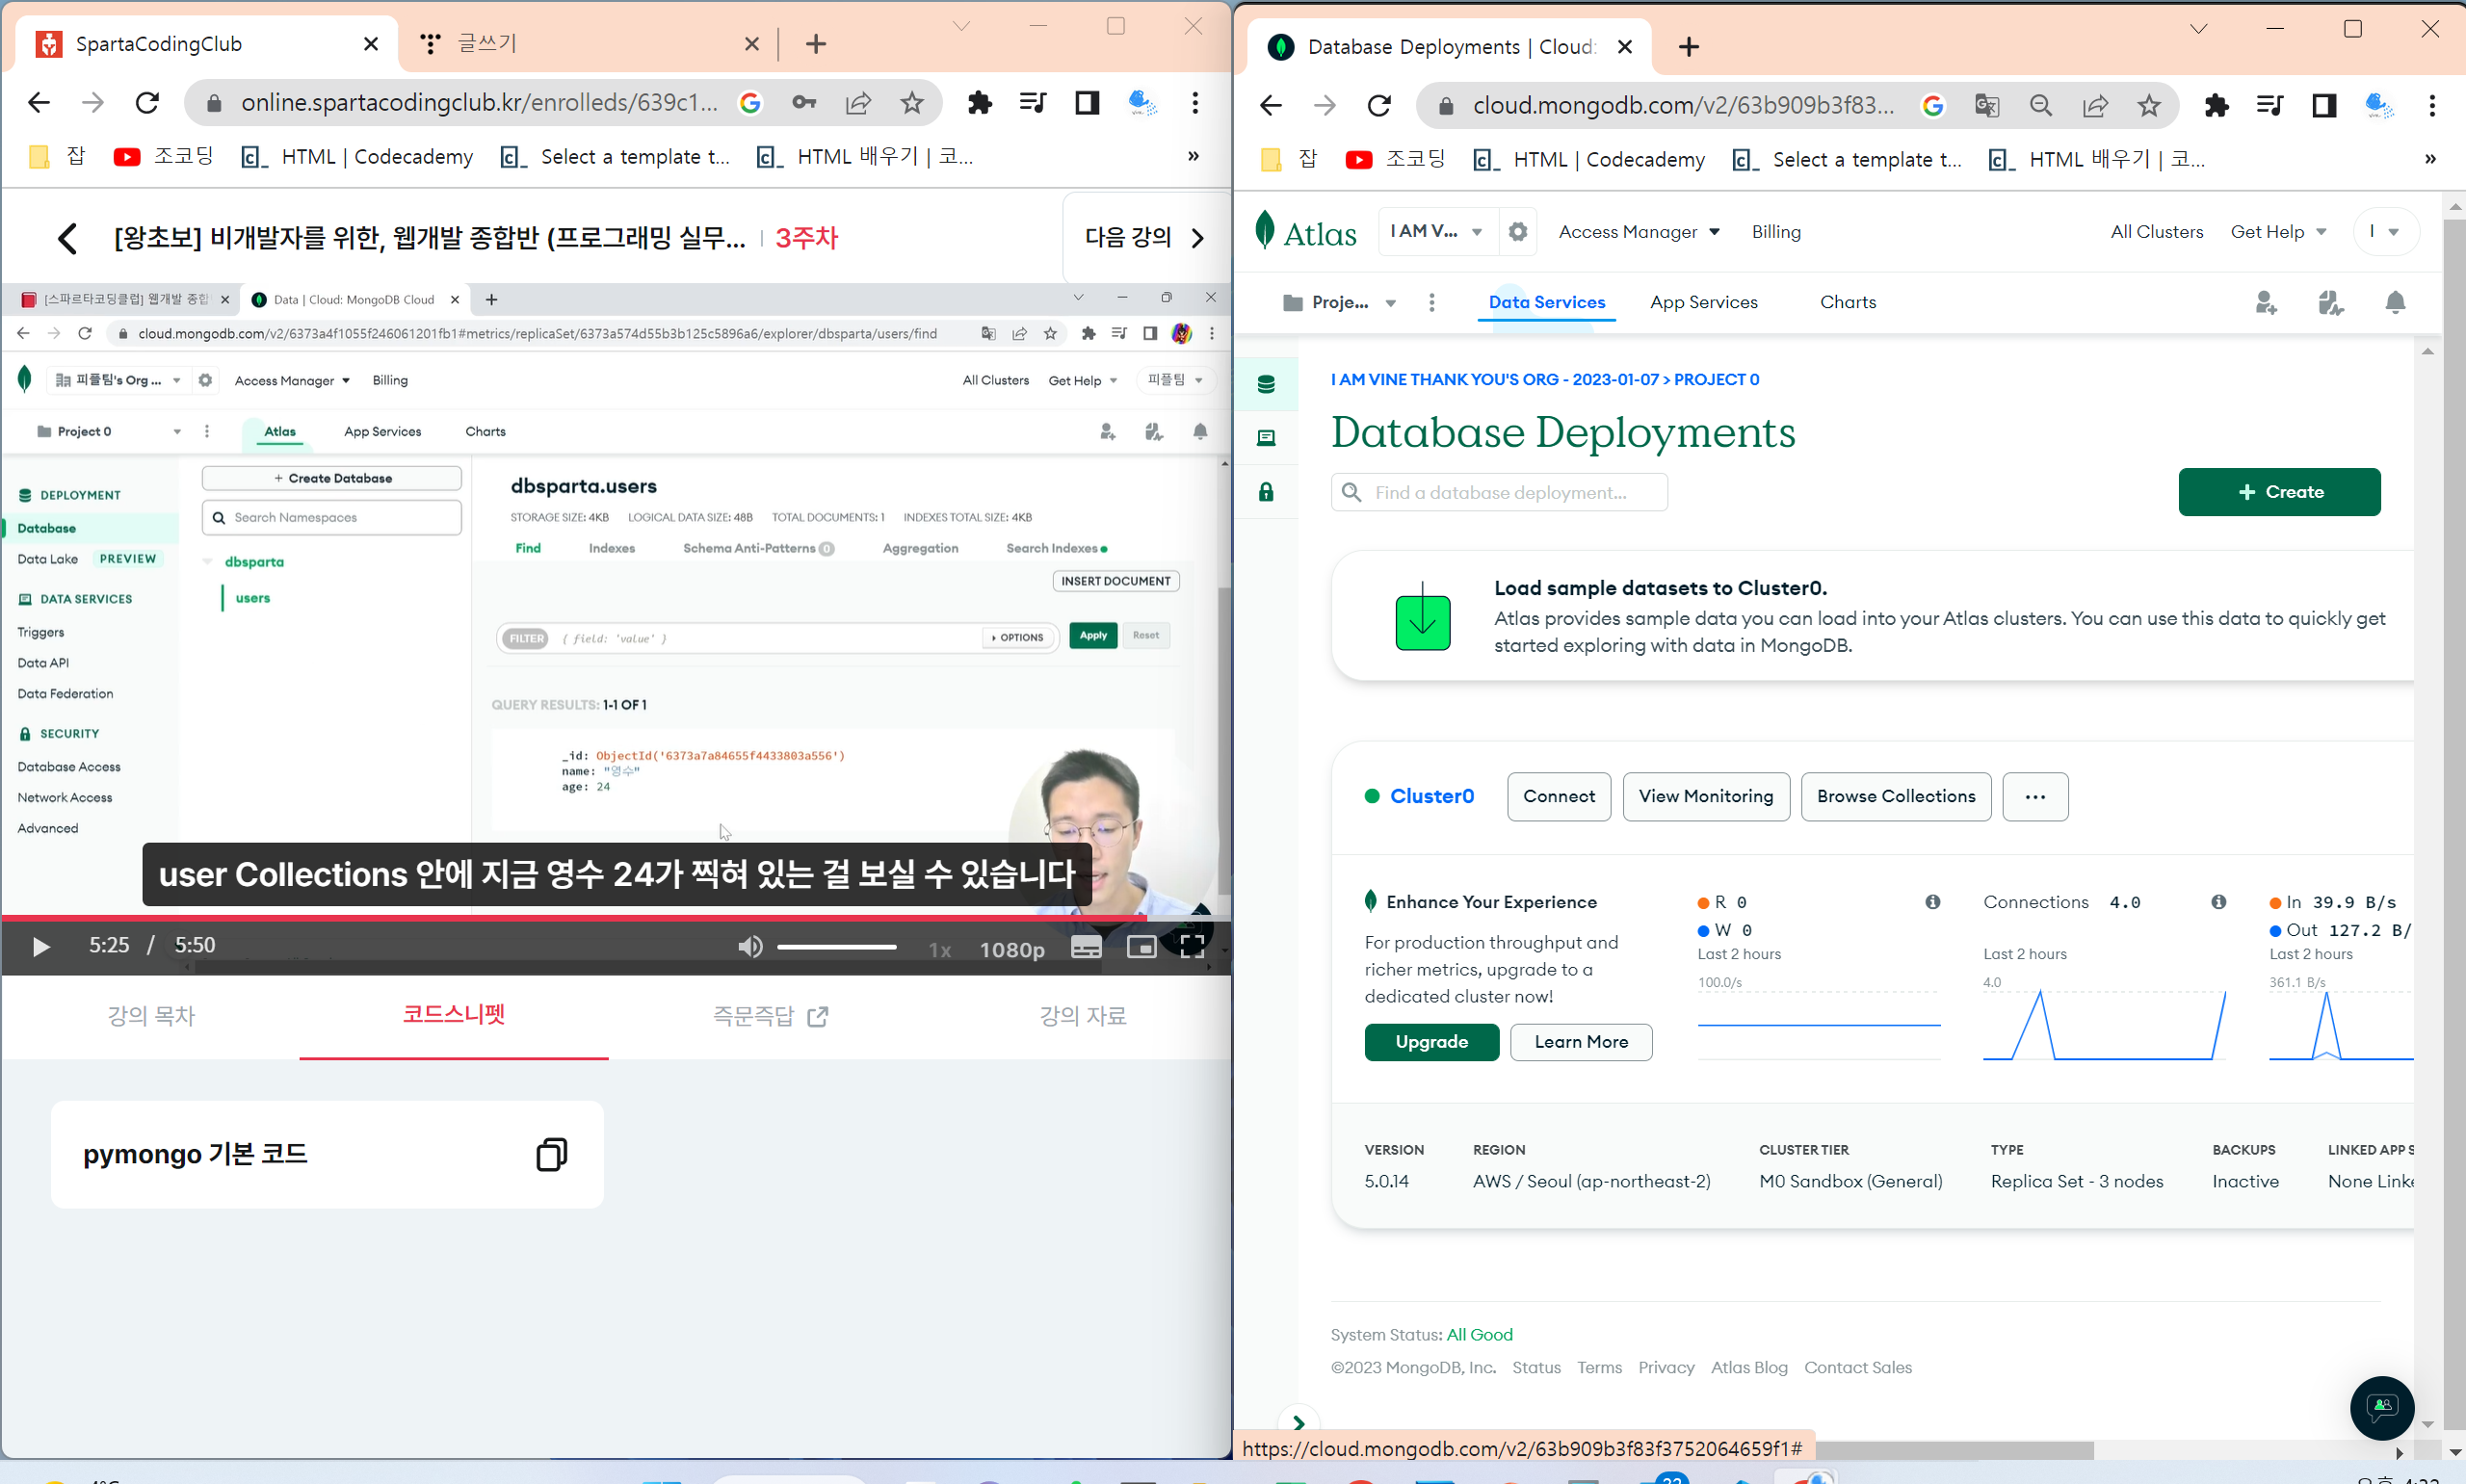
Task: Play the lecture video
Action: click(x=41, y=946)
